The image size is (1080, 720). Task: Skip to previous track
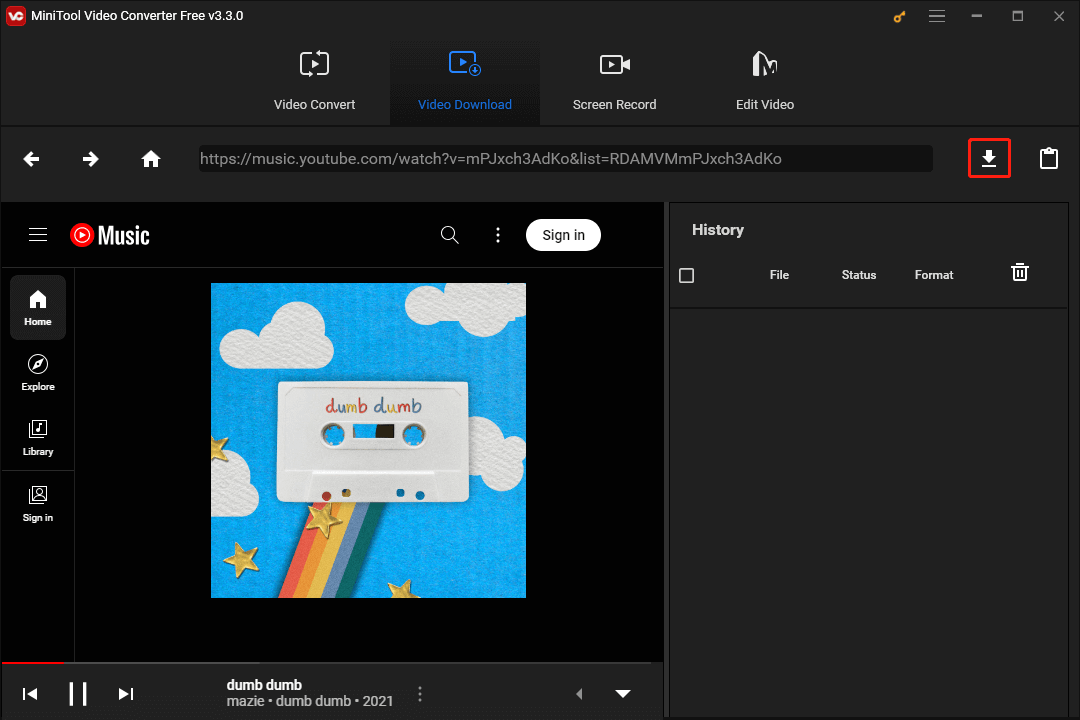point(30,694)
